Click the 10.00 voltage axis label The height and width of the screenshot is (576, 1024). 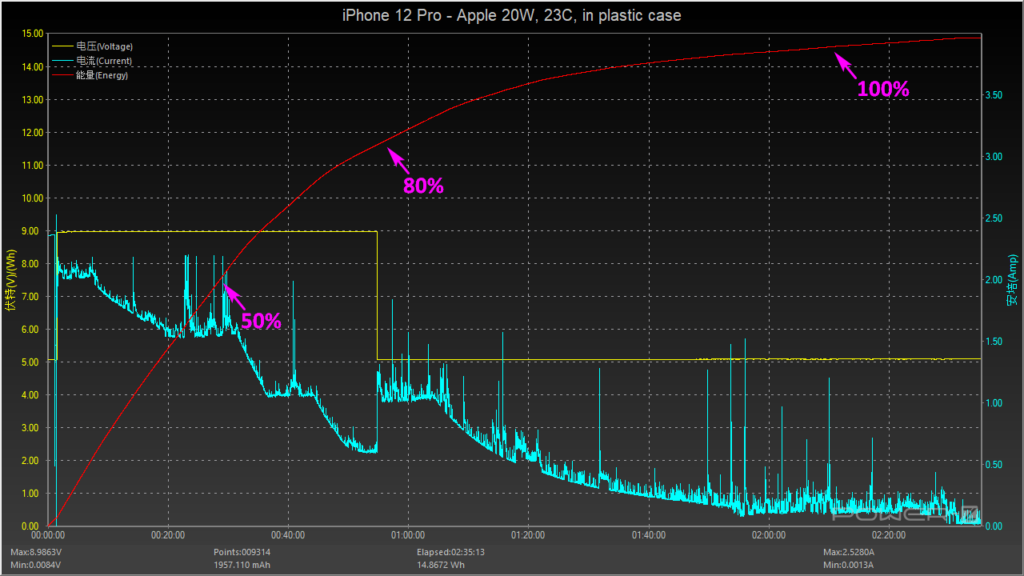click(33, 198)
